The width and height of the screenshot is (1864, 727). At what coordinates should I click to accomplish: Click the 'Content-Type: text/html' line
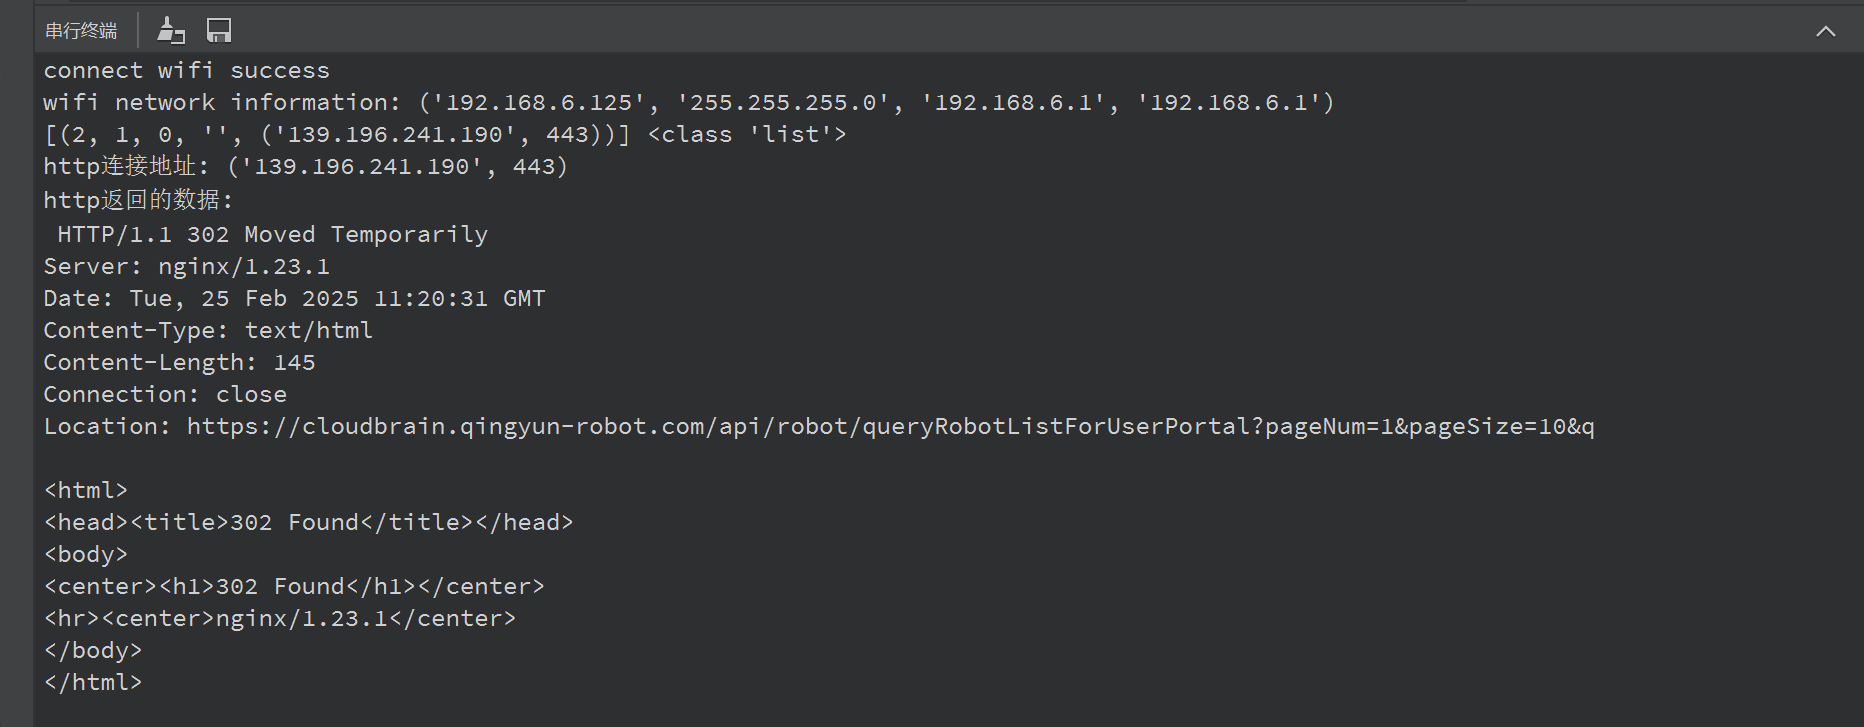(x=208, y=330)
